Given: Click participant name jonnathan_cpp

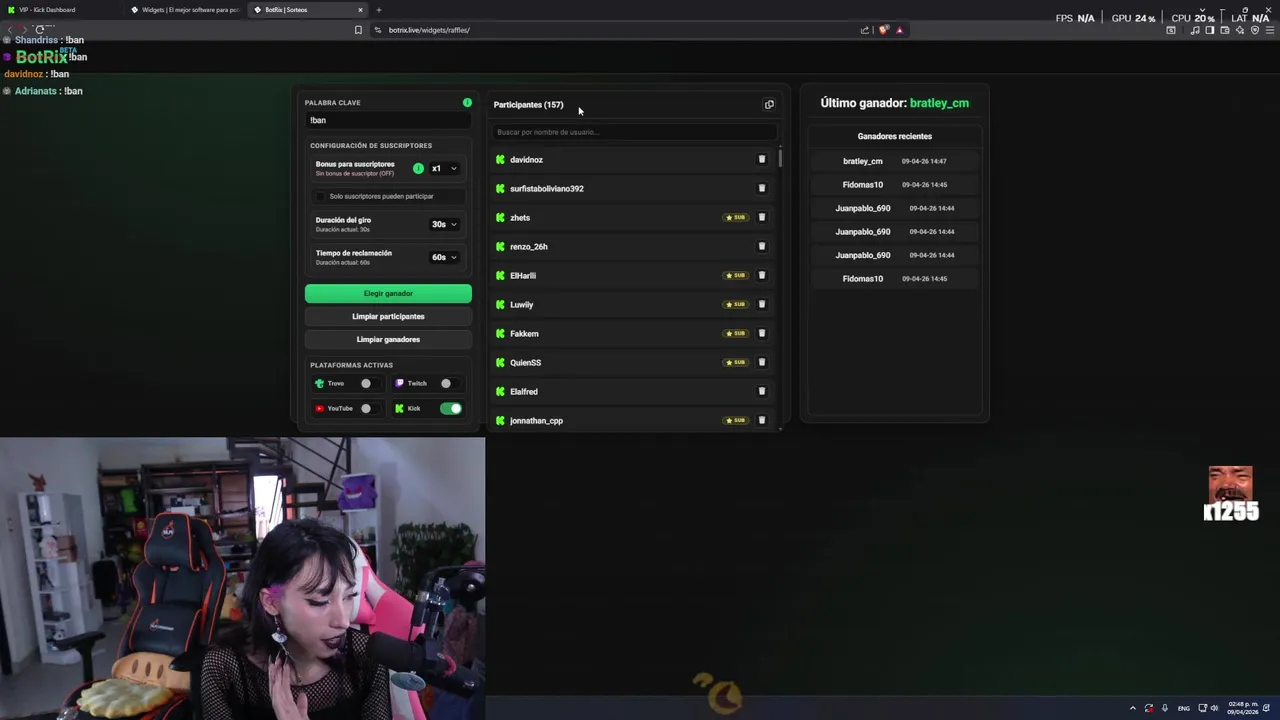Looking at the screenshot, I should point(536,420).
